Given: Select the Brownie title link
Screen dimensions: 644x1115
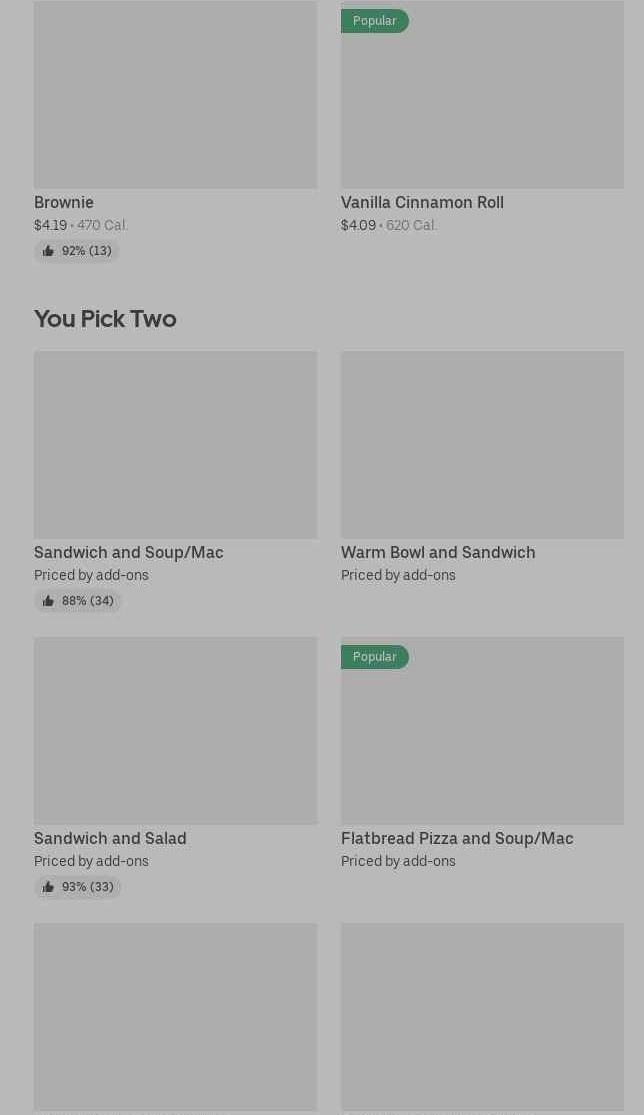Looking at the screenshot, I should [x=64, y=202].
